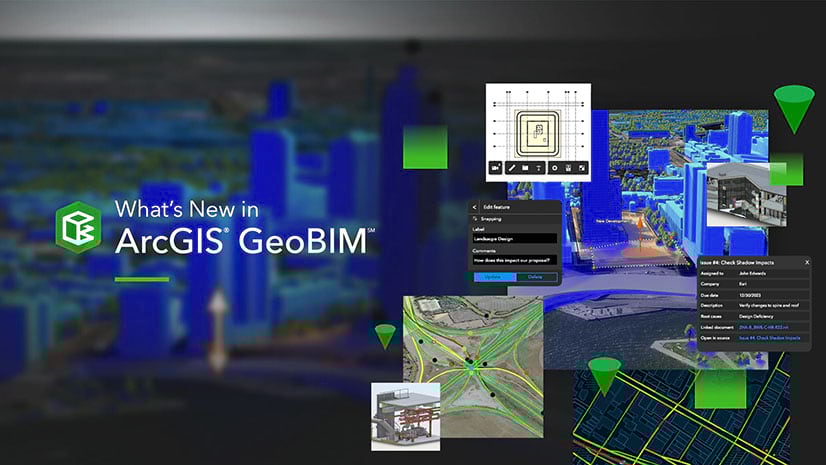Open the Linked document link
Image resolution: width=826 pixels, height=465 pixels.
point(764,327)
